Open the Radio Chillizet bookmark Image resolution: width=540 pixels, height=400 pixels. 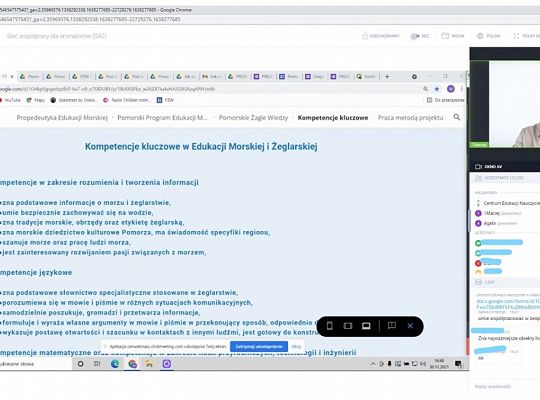pyautogui.click(x=127, y=100)
